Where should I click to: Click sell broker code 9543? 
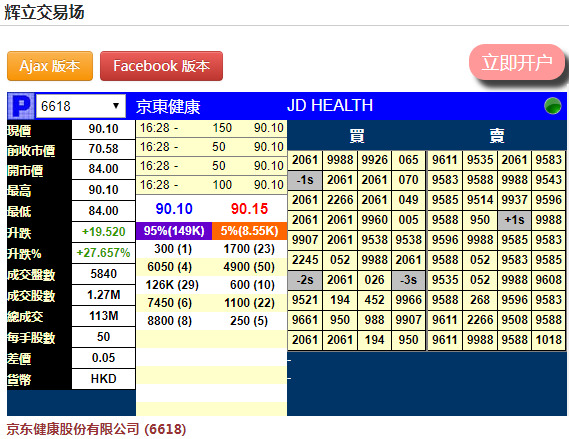[x=549, y=180]
